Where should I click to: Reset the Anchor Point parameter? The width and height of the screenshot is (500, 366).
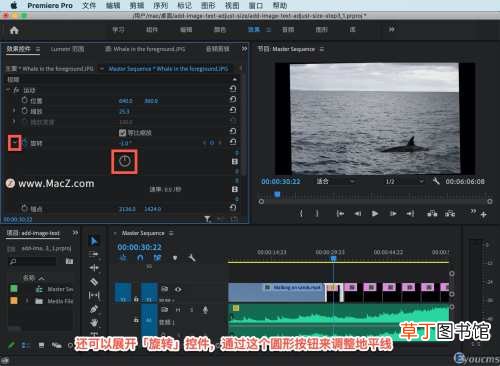[233, 208]
